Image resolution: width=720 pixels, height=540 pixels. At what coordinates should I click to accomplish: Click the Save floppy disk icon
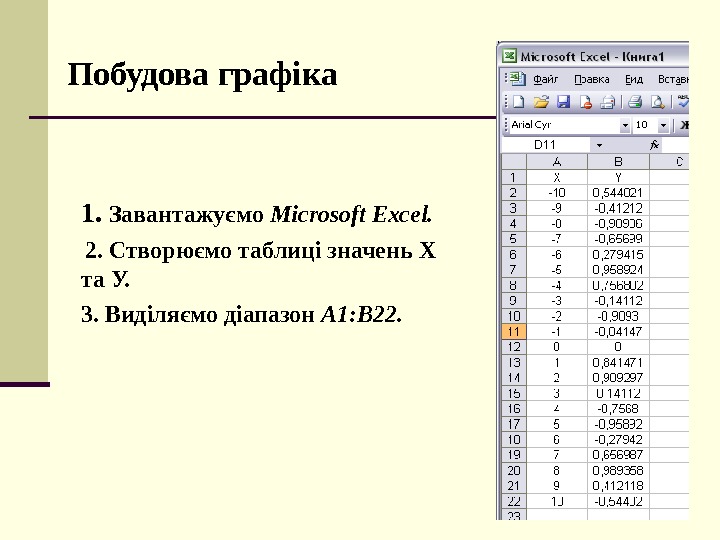(563, 101)
